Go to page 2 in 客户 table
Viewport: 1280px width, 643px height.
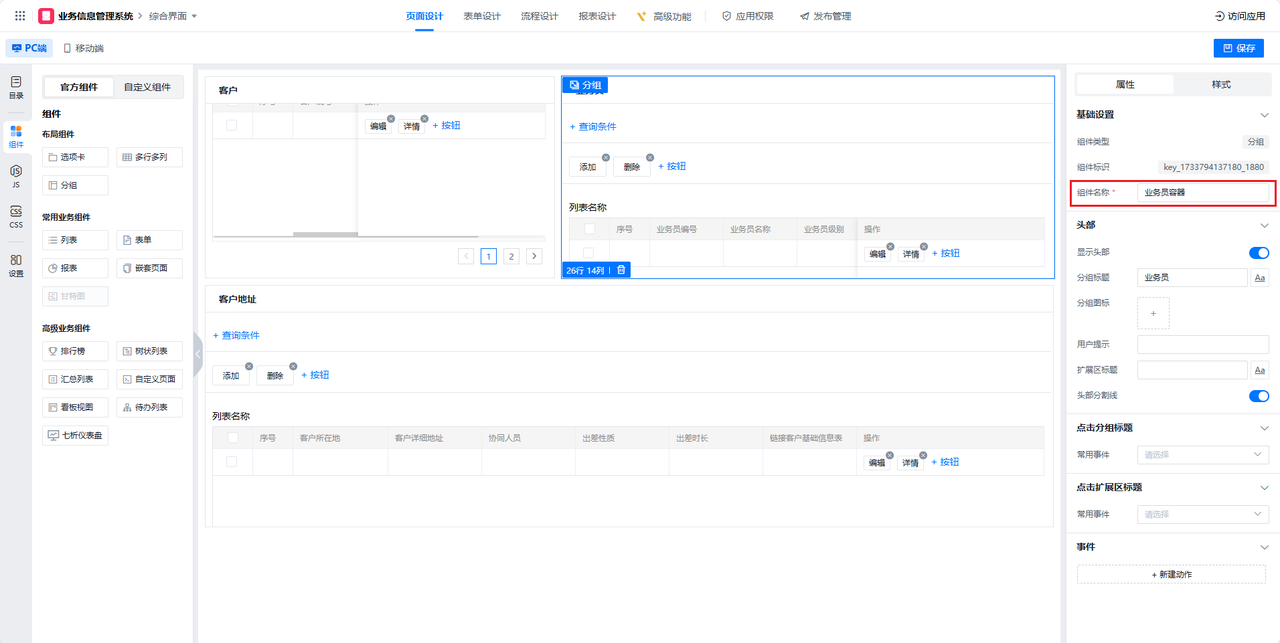pos(511,256)
